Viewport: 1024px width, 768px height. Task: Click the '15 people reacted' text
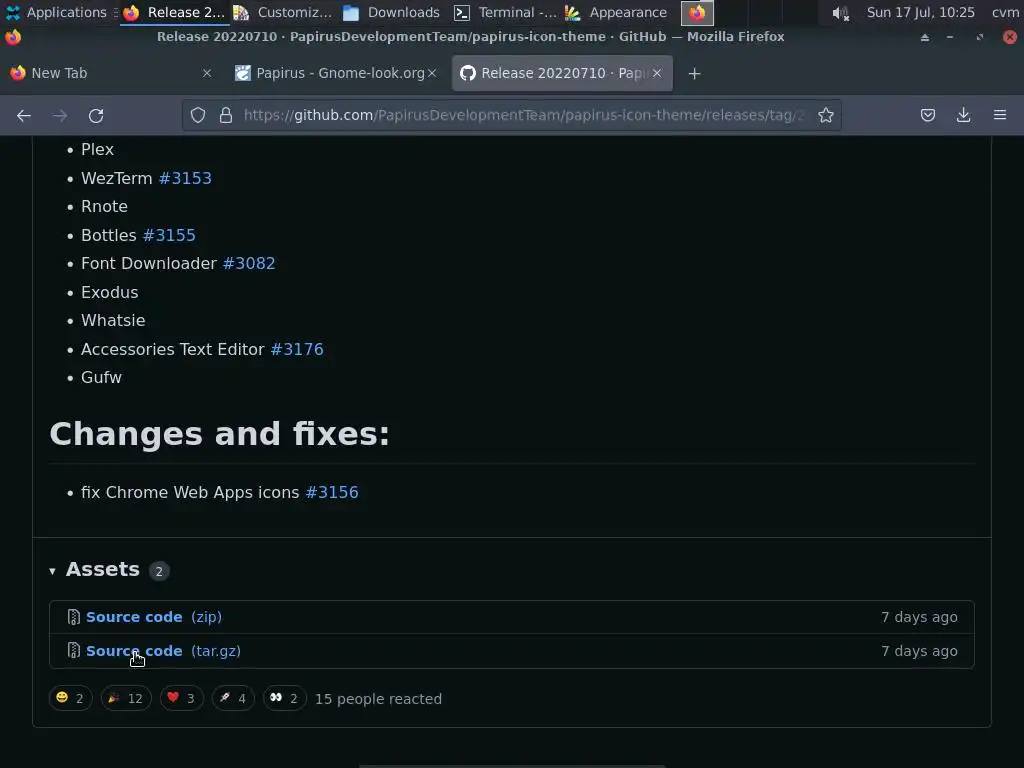pyautogui.click(x=378, y=699)
